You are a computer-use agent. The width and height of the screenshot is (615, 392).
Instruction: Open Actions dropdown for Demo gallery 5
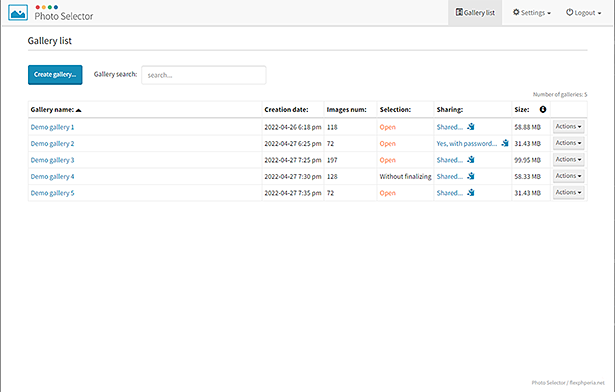pyautogui.click(x=568, y=193)
